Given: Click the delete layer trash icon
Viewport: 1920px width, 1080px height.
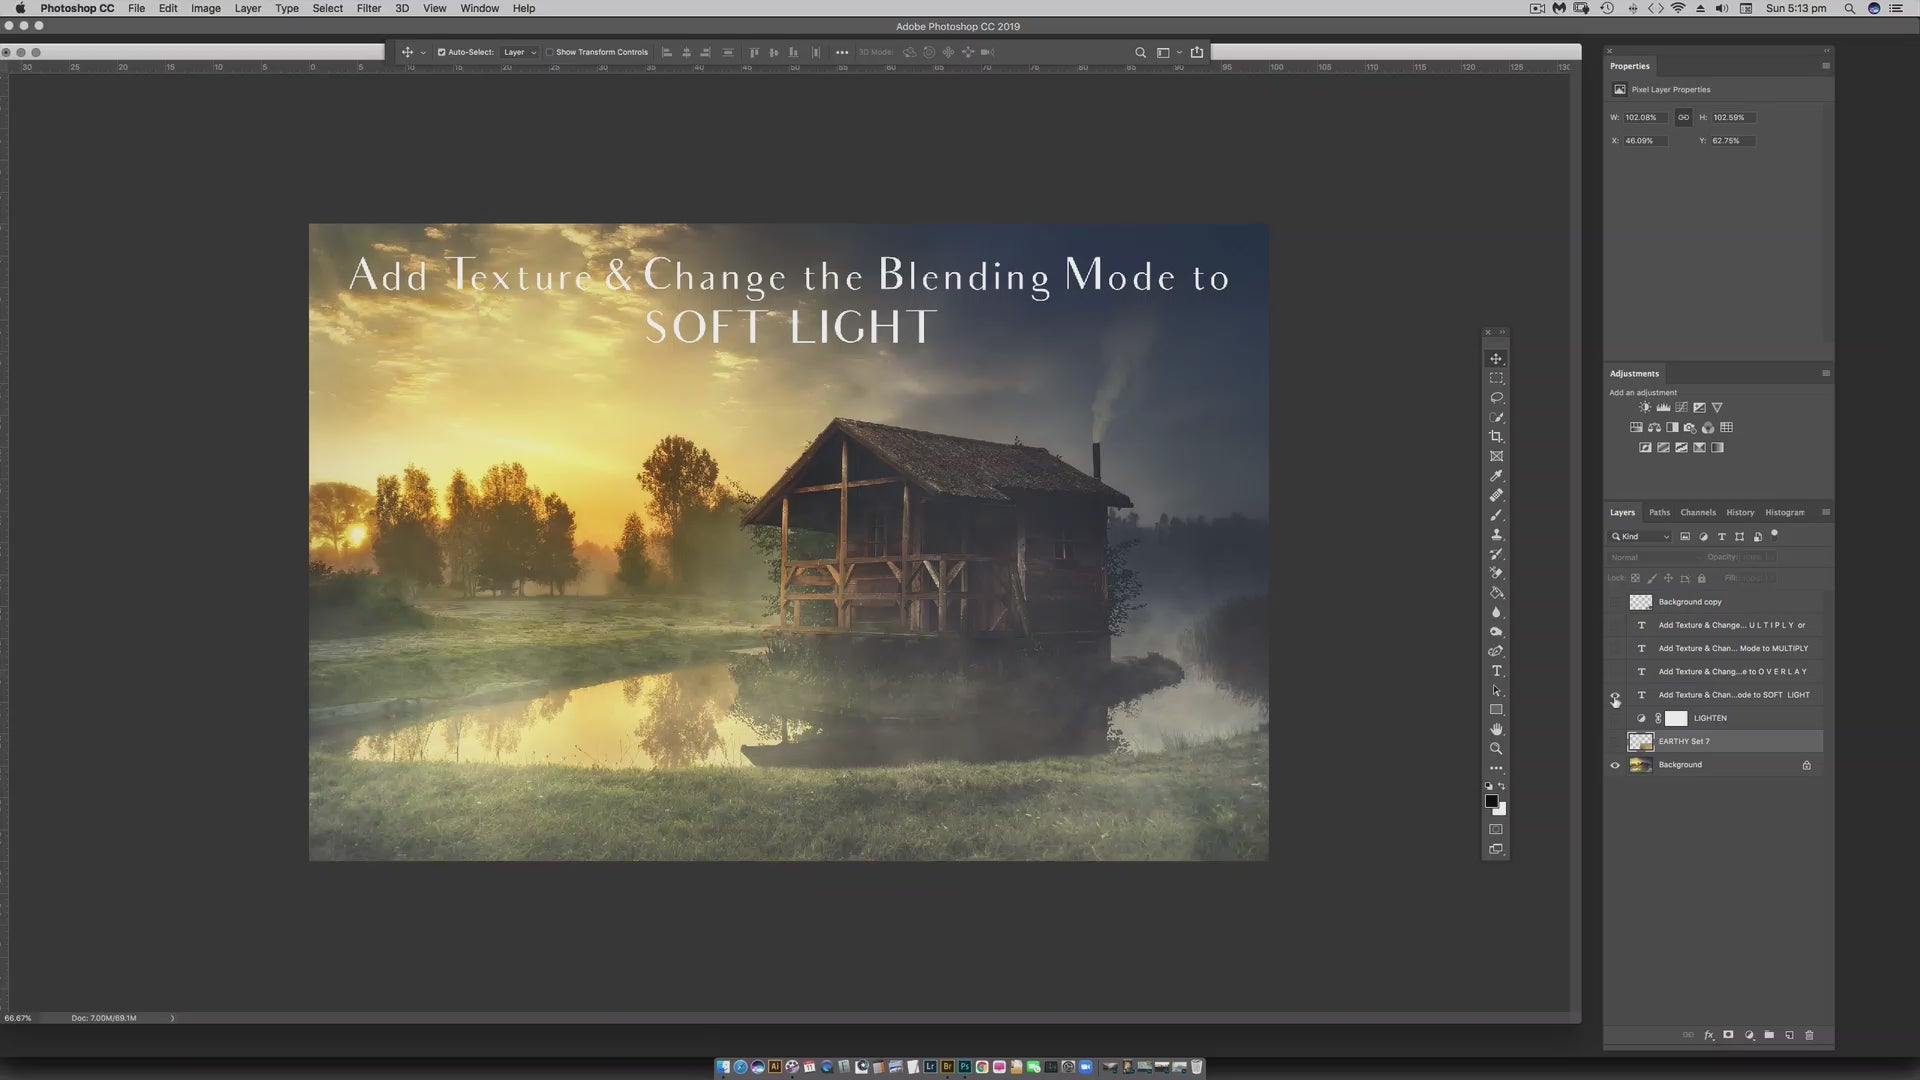Looking at the screenshot, I should (x=1809, y=1035).
